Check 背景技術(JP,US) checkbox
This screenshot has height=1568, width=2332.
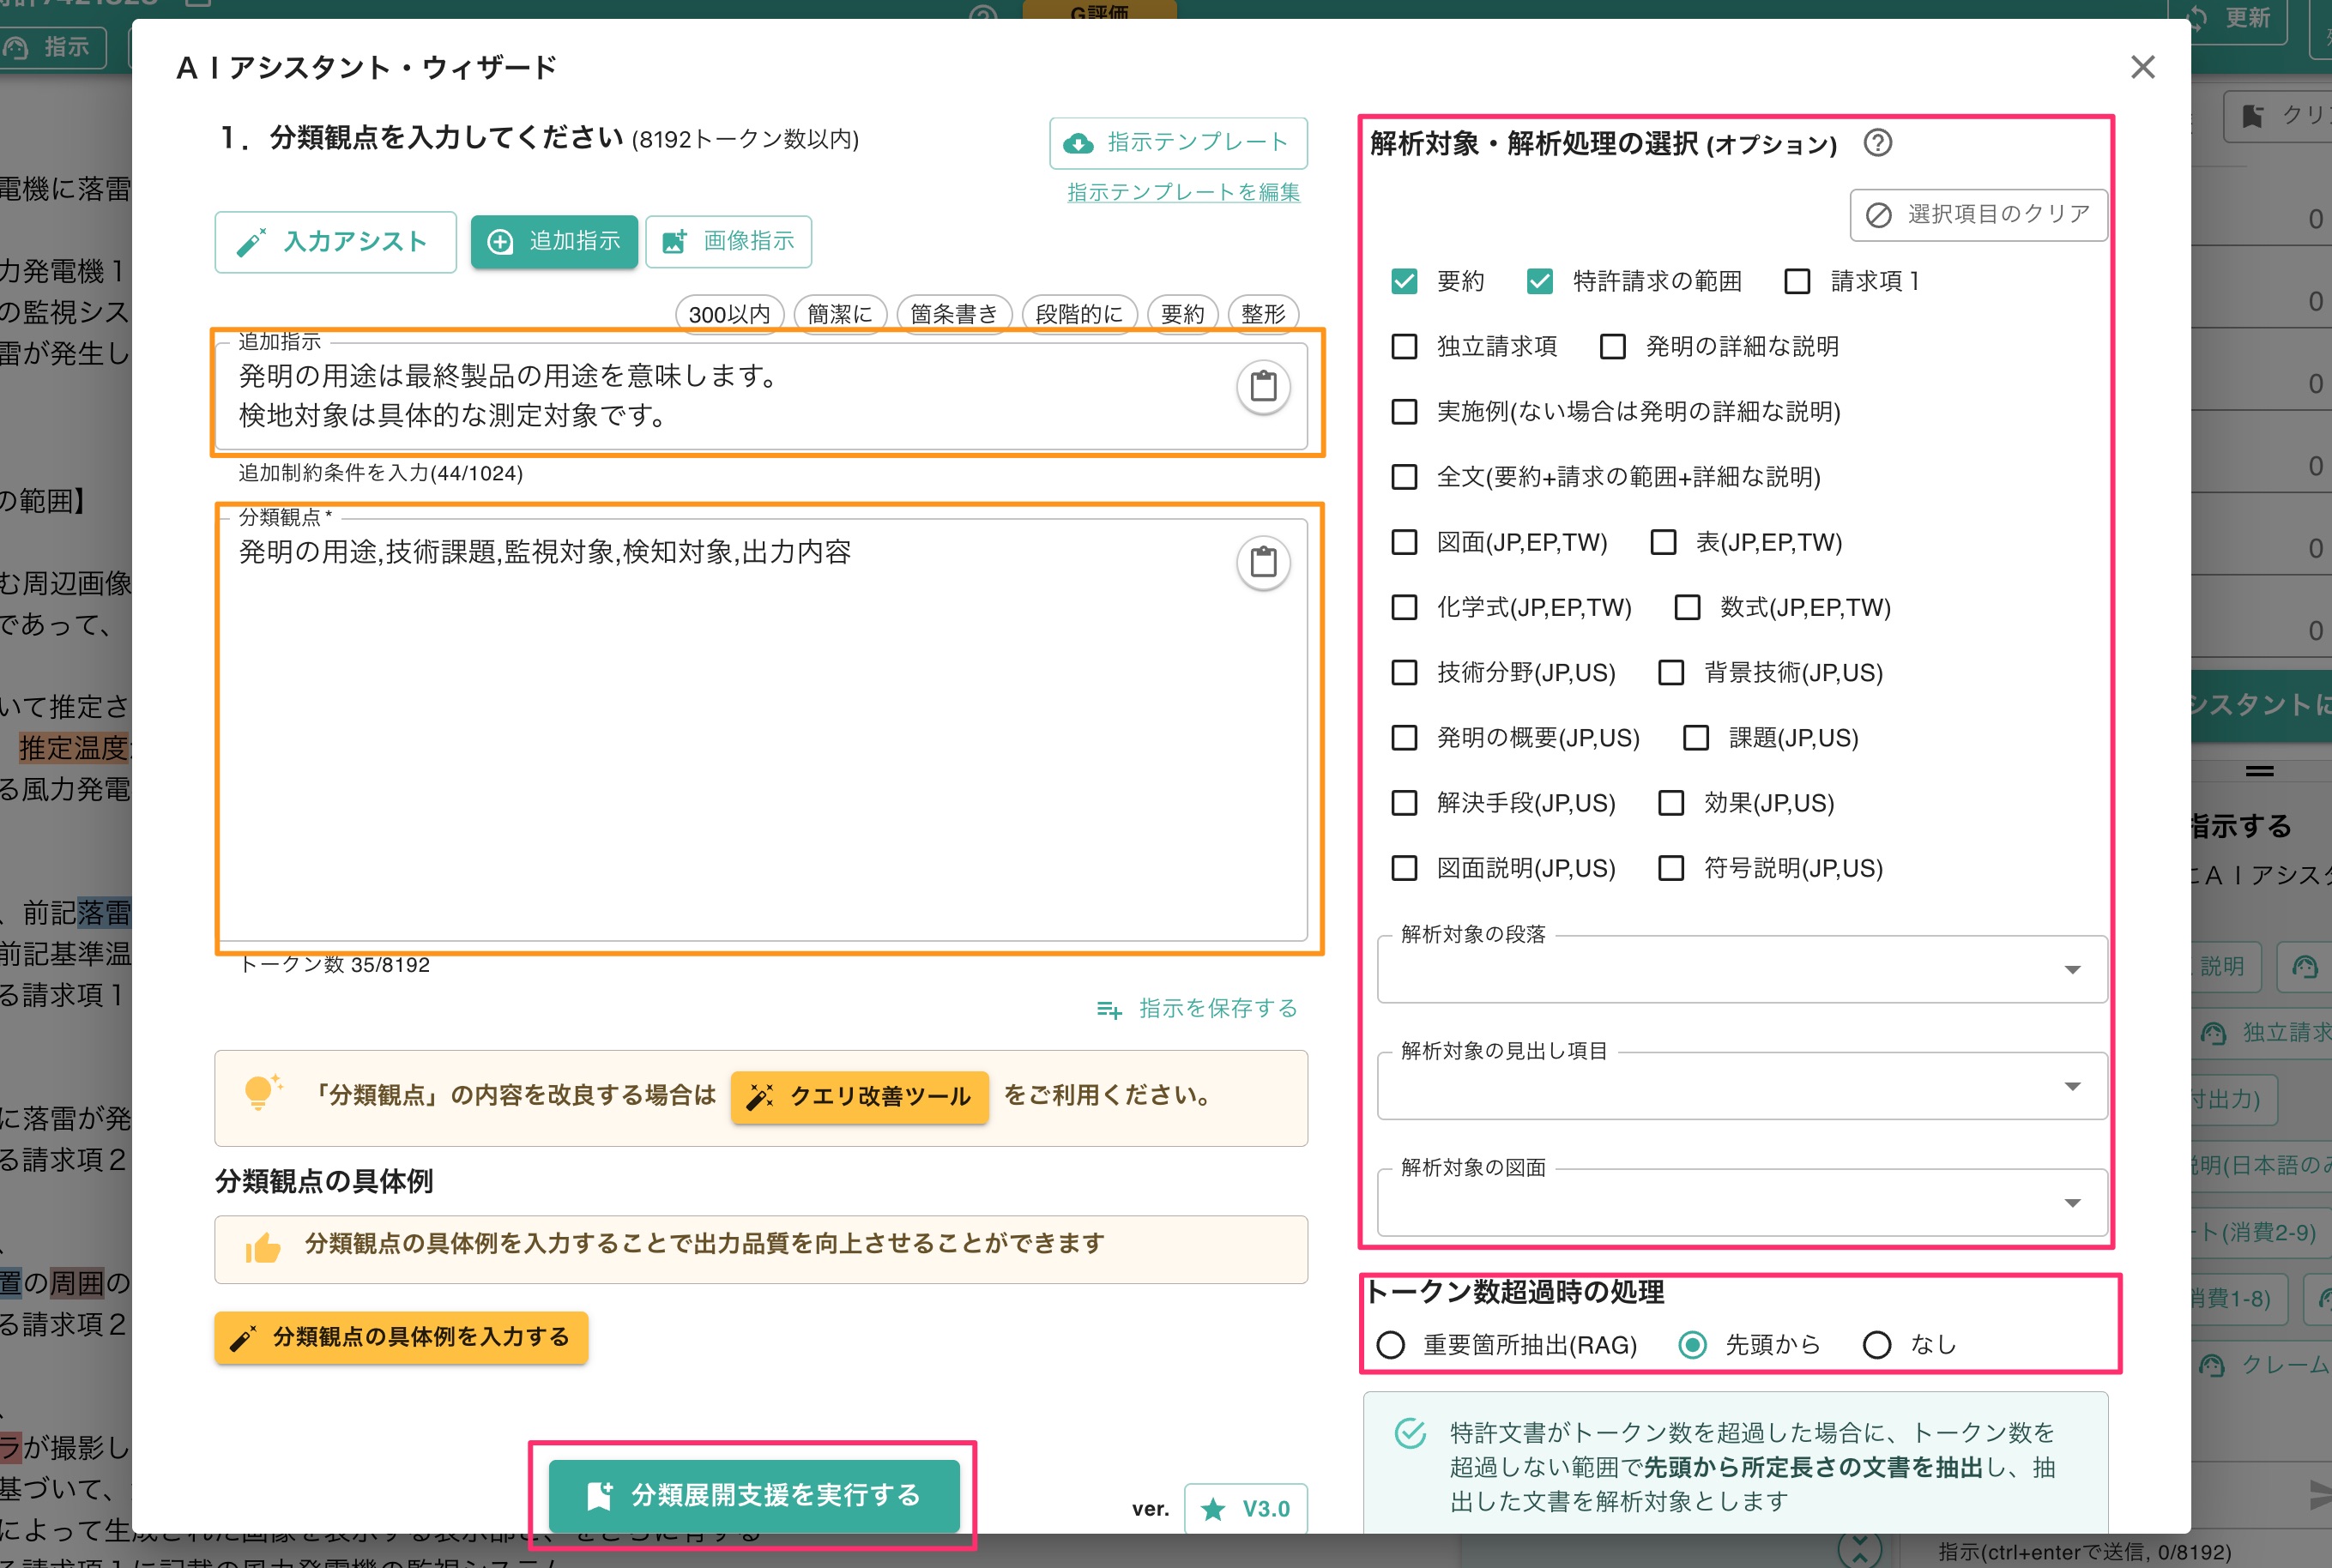(x=1671, y=672)
